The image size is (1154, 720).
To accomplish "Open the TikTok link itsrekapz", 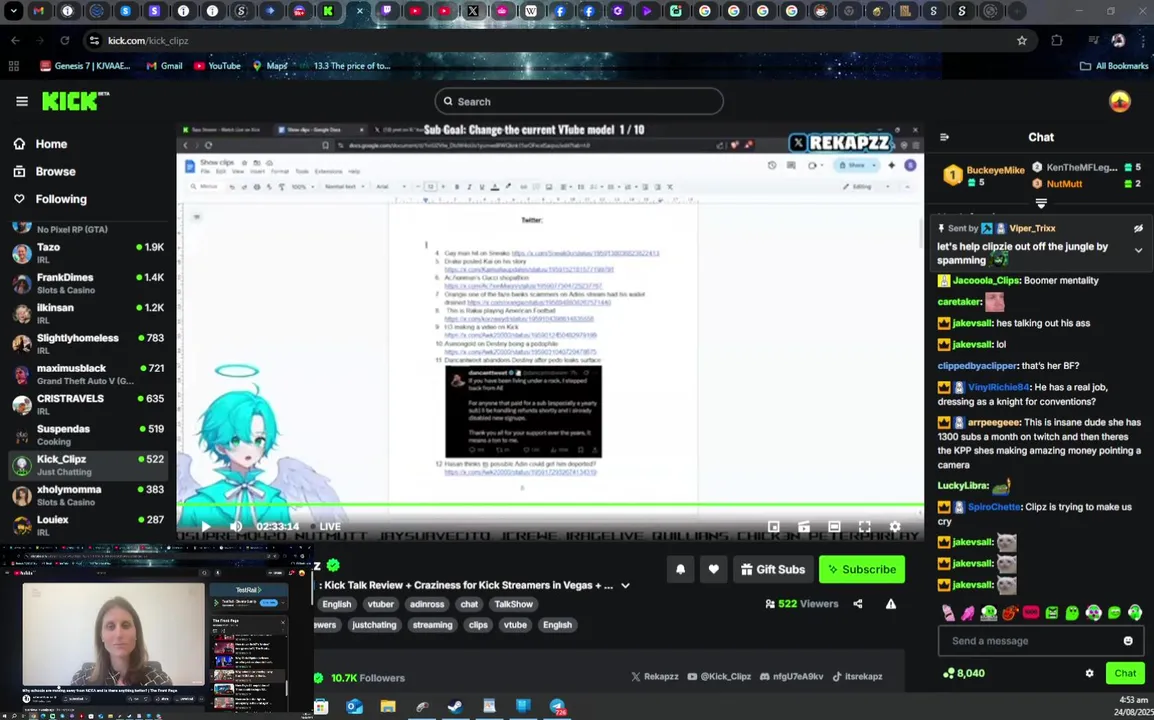I will tap(857, 676).
